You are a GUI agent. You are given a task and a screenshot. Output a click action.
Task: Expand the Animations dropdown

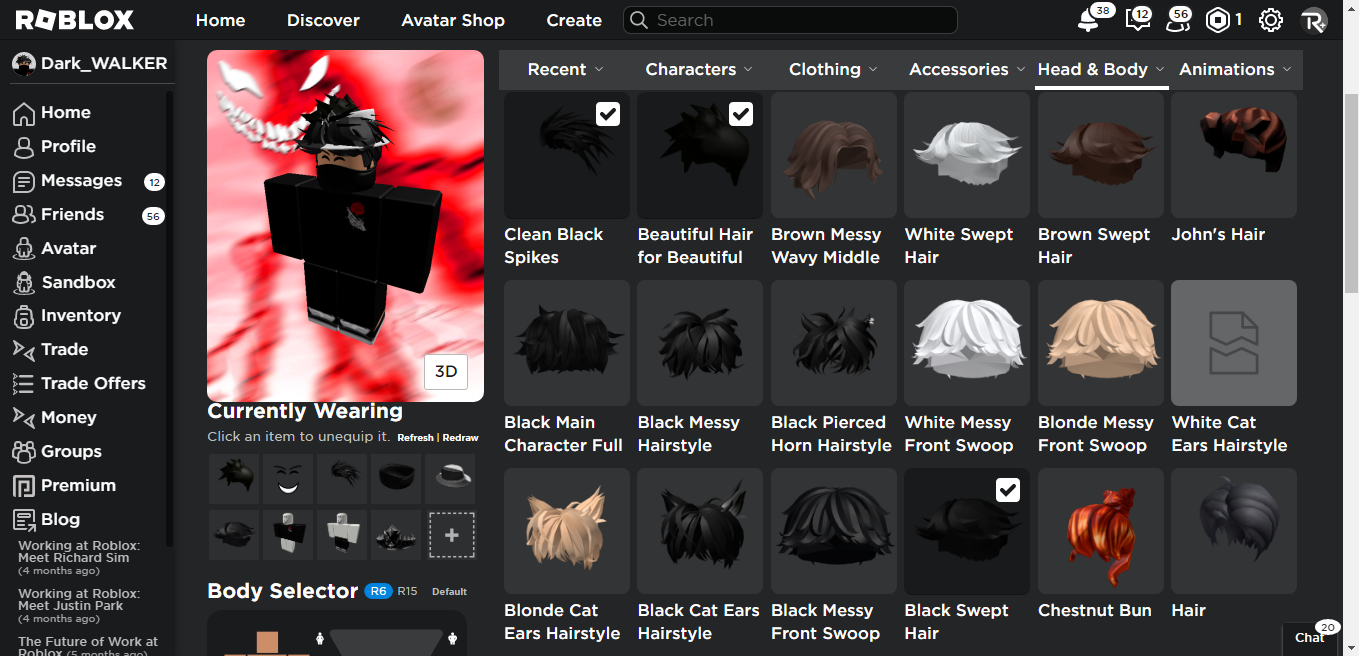(1235, 69)
